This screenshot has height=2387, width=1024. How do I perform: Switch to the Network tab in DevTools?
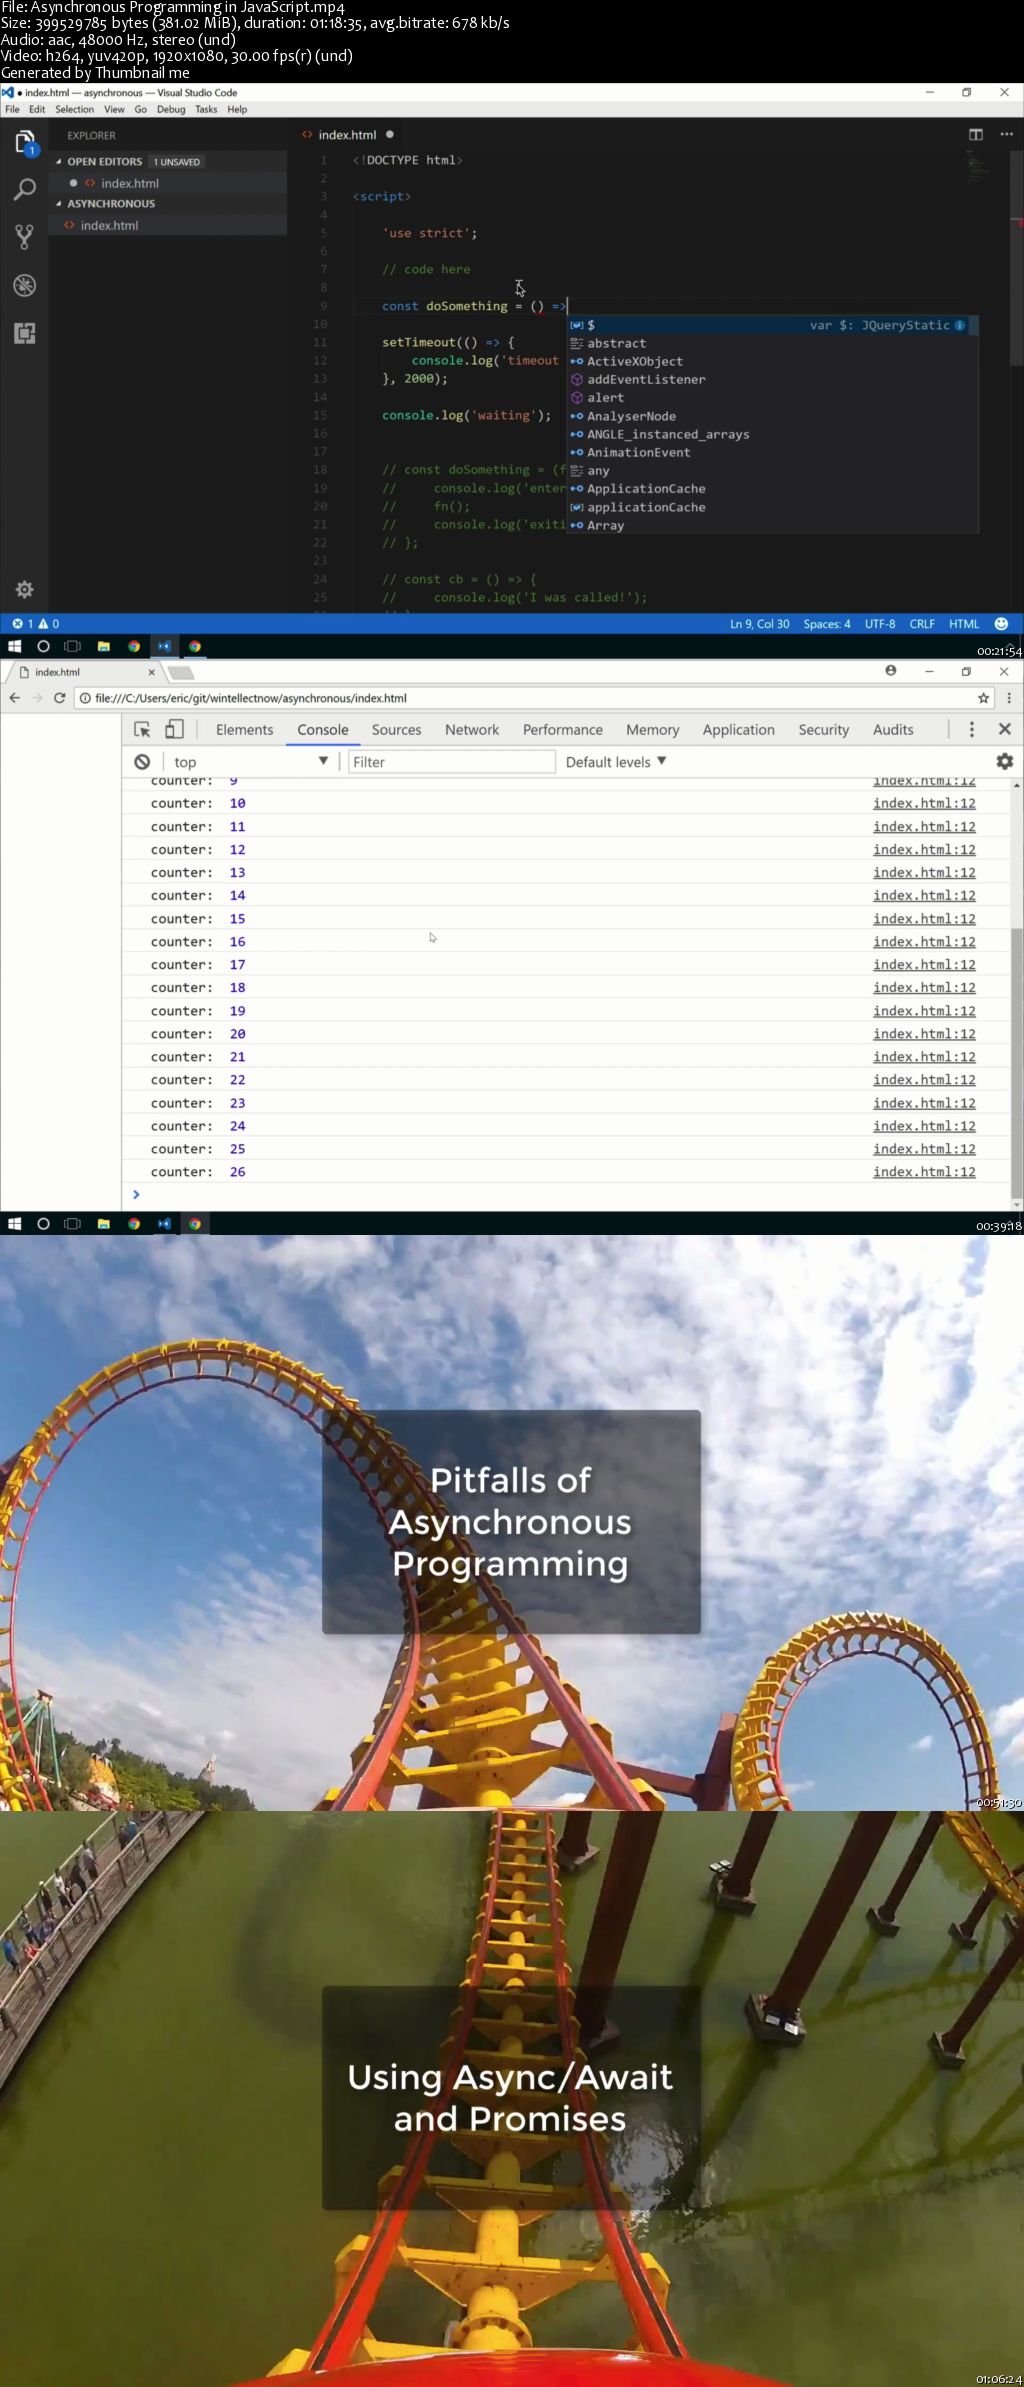(472, 729)
